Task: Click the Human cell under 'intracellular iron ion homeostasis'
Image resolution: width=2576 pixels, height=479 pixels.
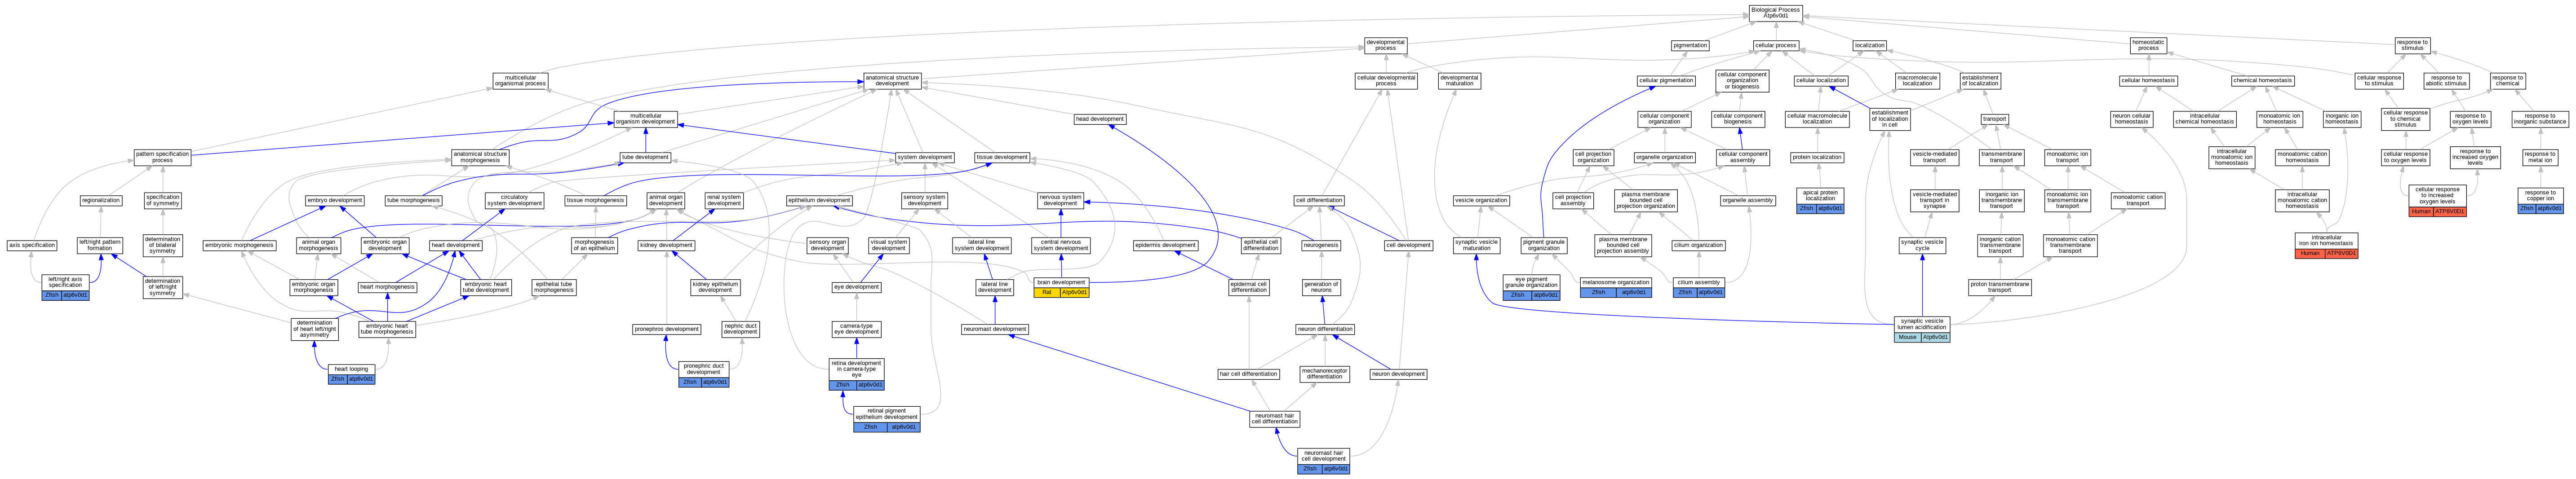Action: pos(2309,254)
